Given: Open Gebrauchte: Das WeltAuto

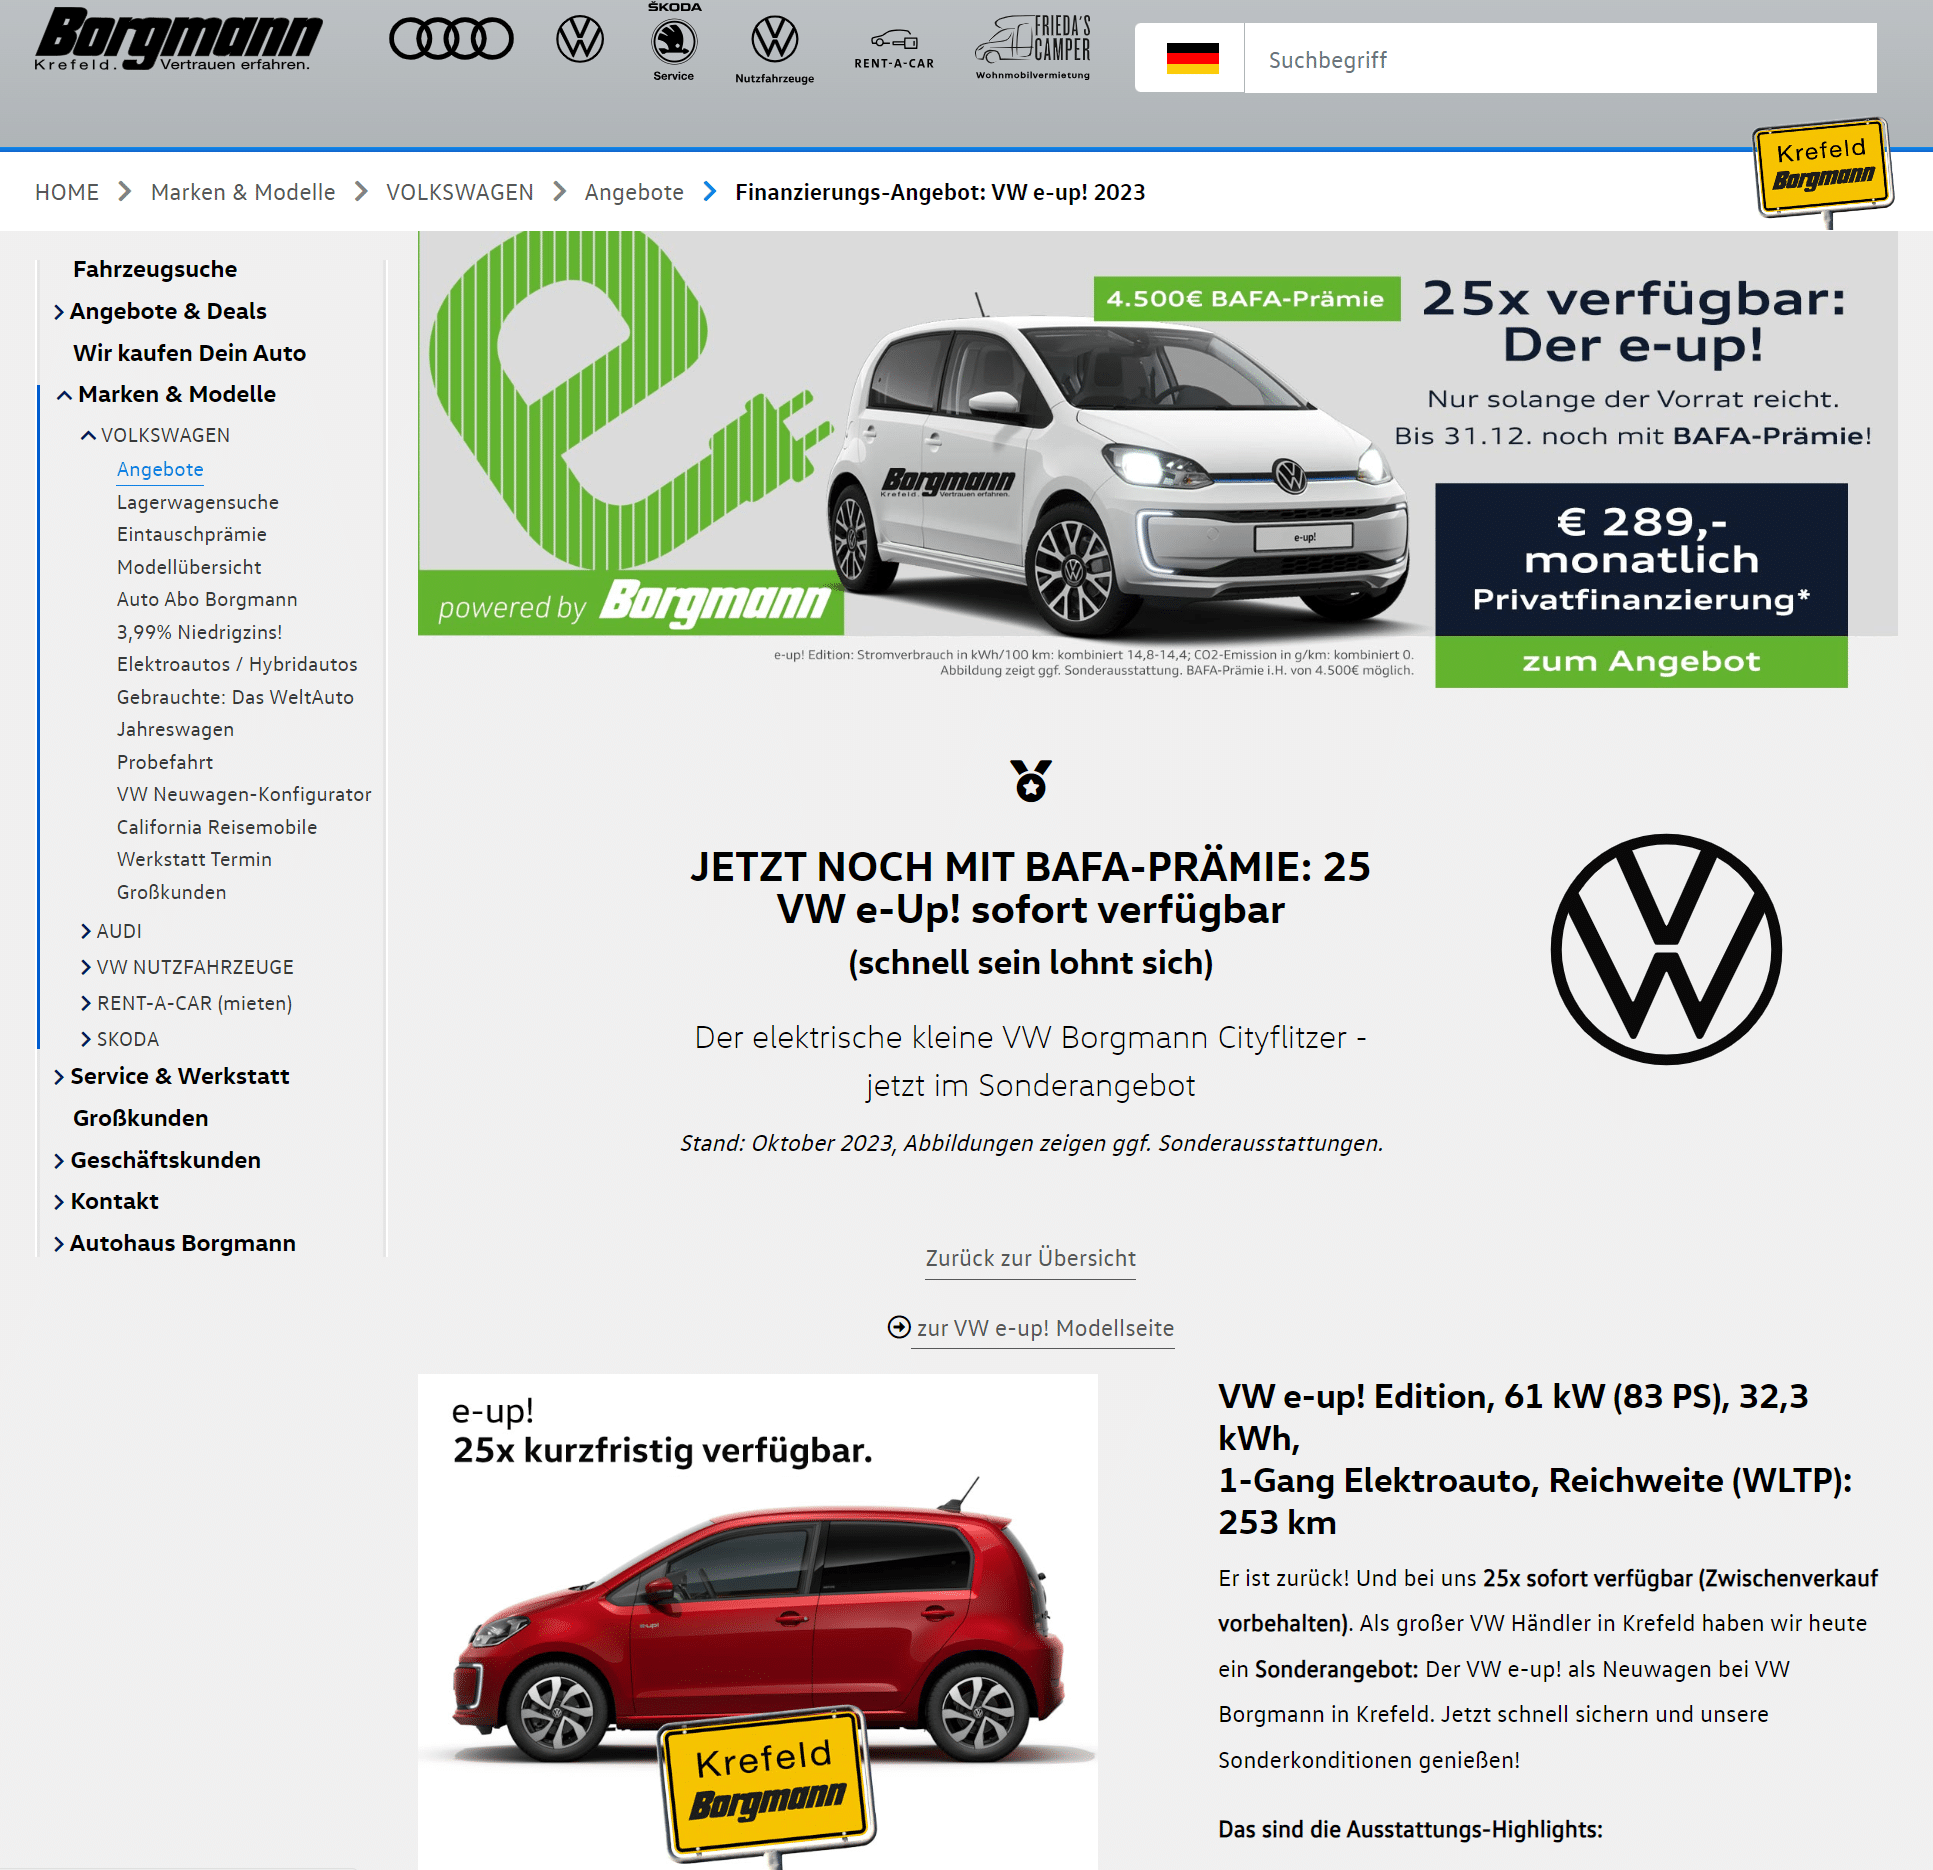Looking at the screenshot, I should click(235, 697).
